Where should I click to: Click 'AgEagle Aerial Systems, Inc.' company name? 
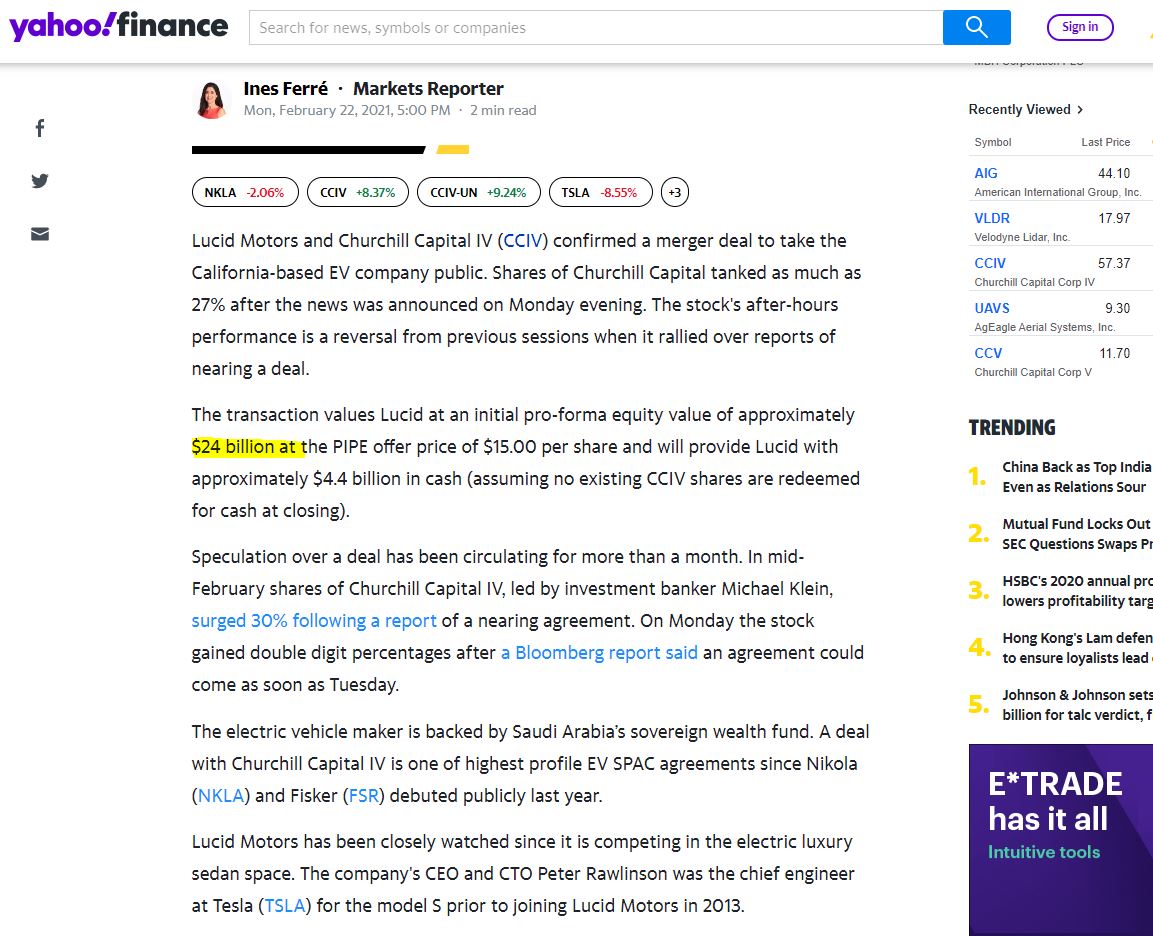(1045, 327)
